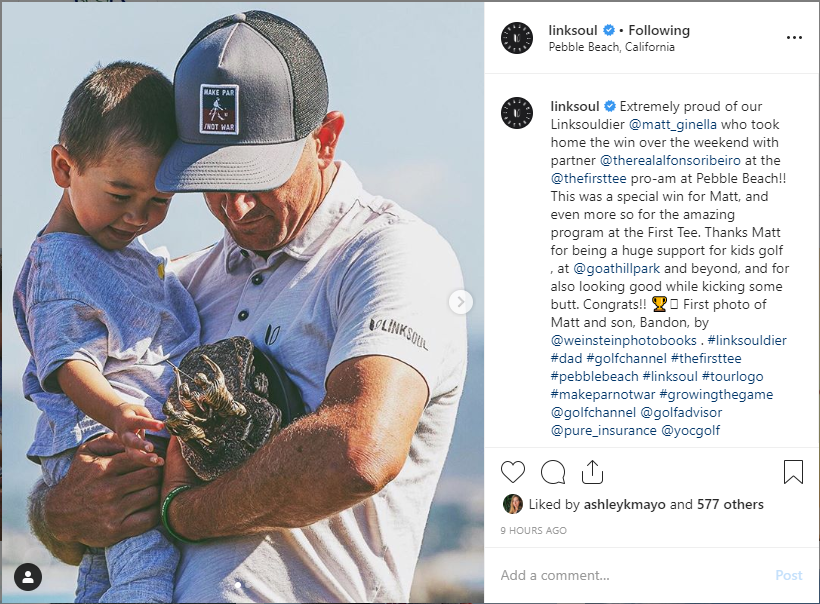Open @therealalfonsoribeiro mention
This screenshot has width=820, height=604.
(670, 161)
